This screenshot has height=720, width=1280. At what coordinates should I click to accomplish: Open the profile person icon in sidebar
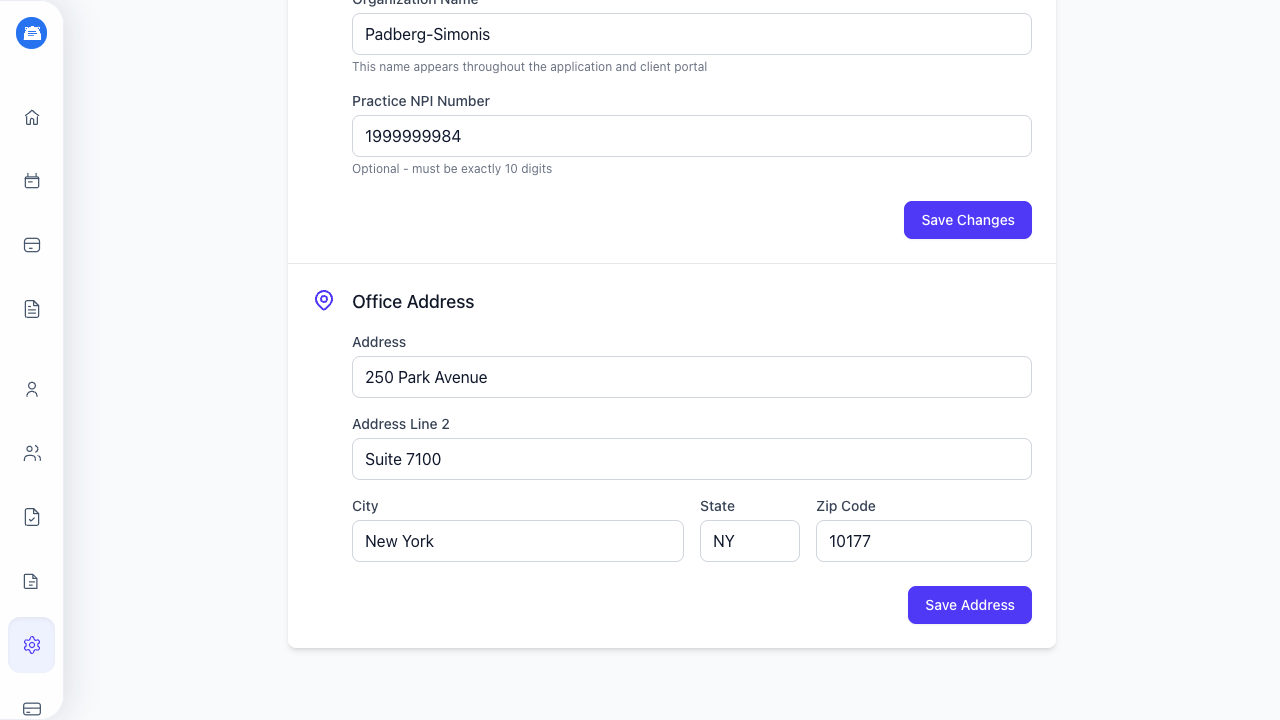31,389
